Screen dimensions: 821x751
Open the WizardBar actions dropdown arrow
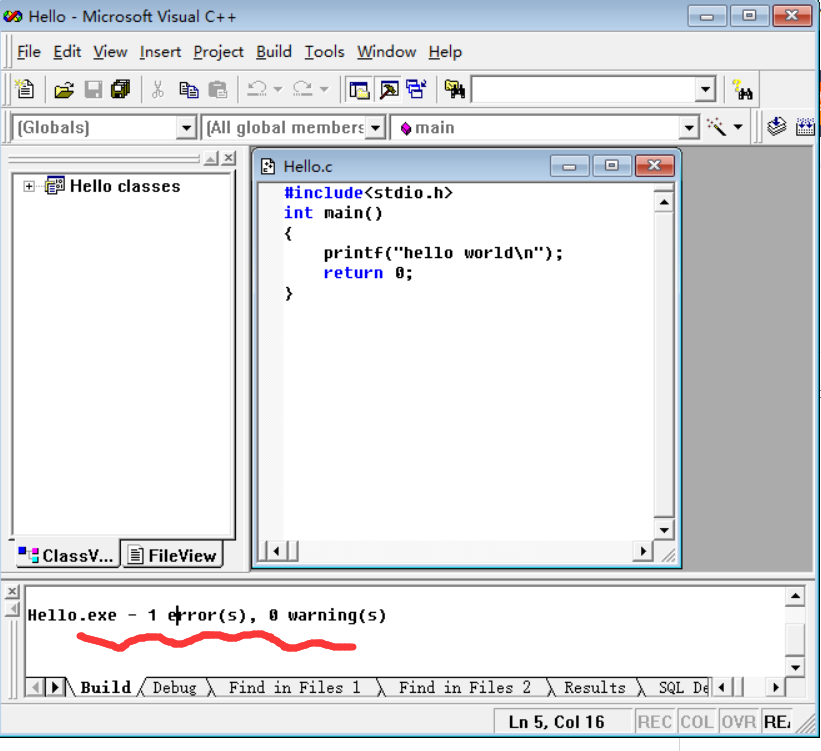pyautogui.click(x=738, y=127)
